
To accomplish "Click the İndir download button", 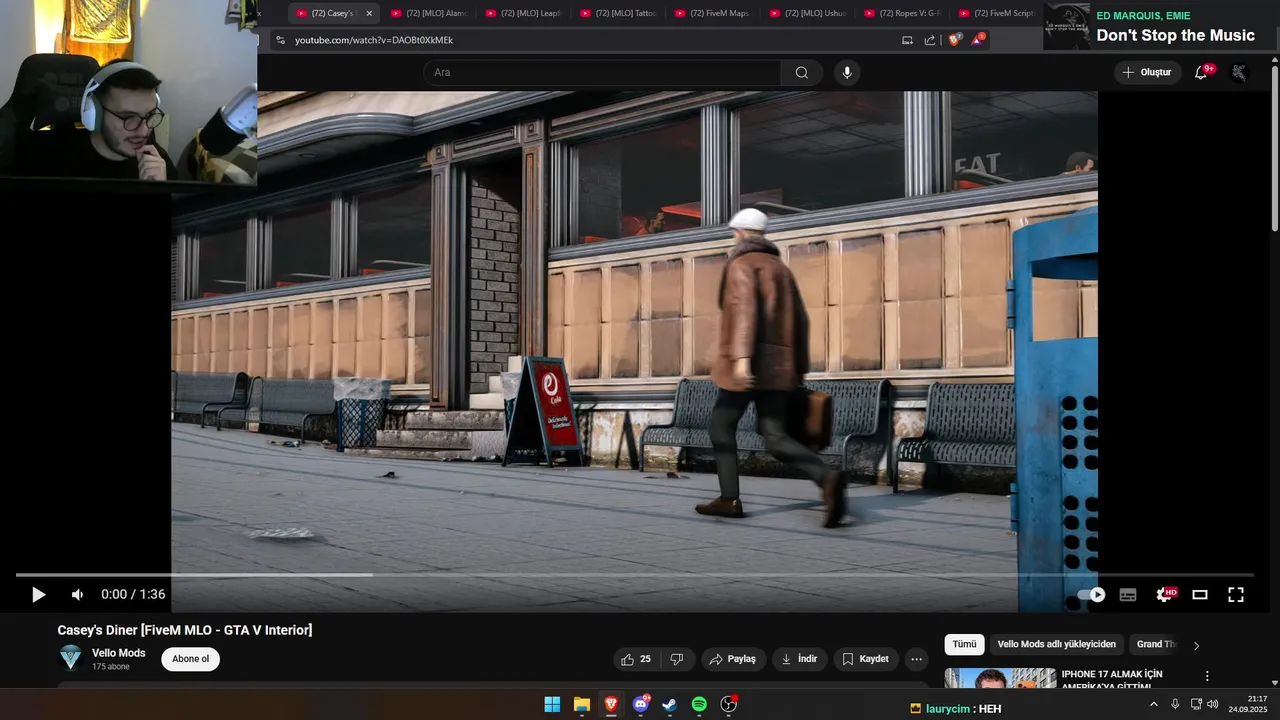I will pos(799,659).
